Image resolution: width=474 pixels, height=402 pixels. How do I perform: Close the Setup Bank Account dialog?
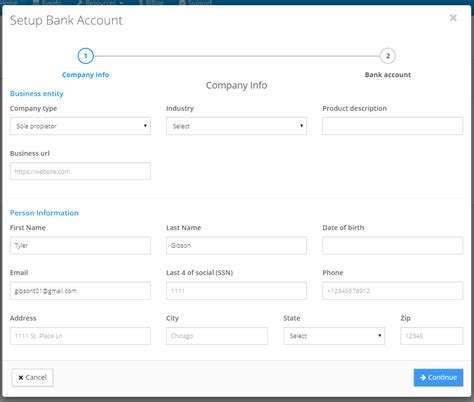(x=453, y=18)
